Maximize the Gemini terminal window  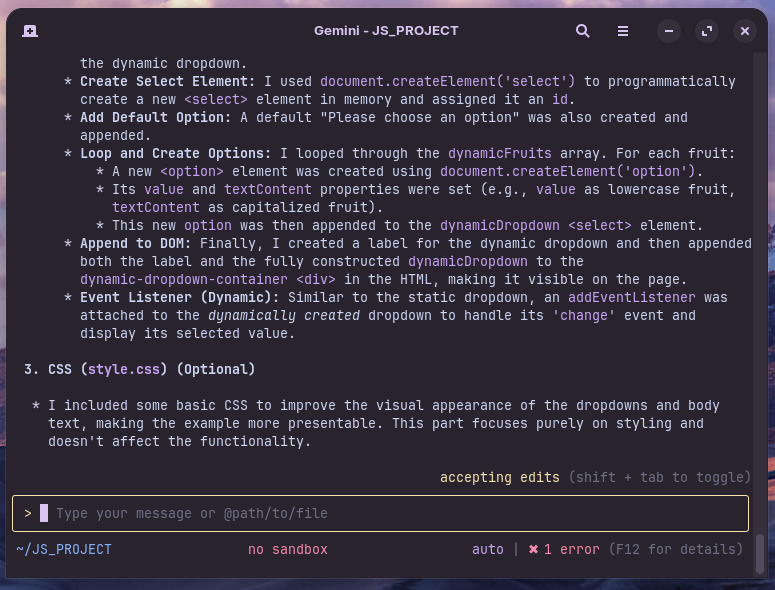pos(707,31)
